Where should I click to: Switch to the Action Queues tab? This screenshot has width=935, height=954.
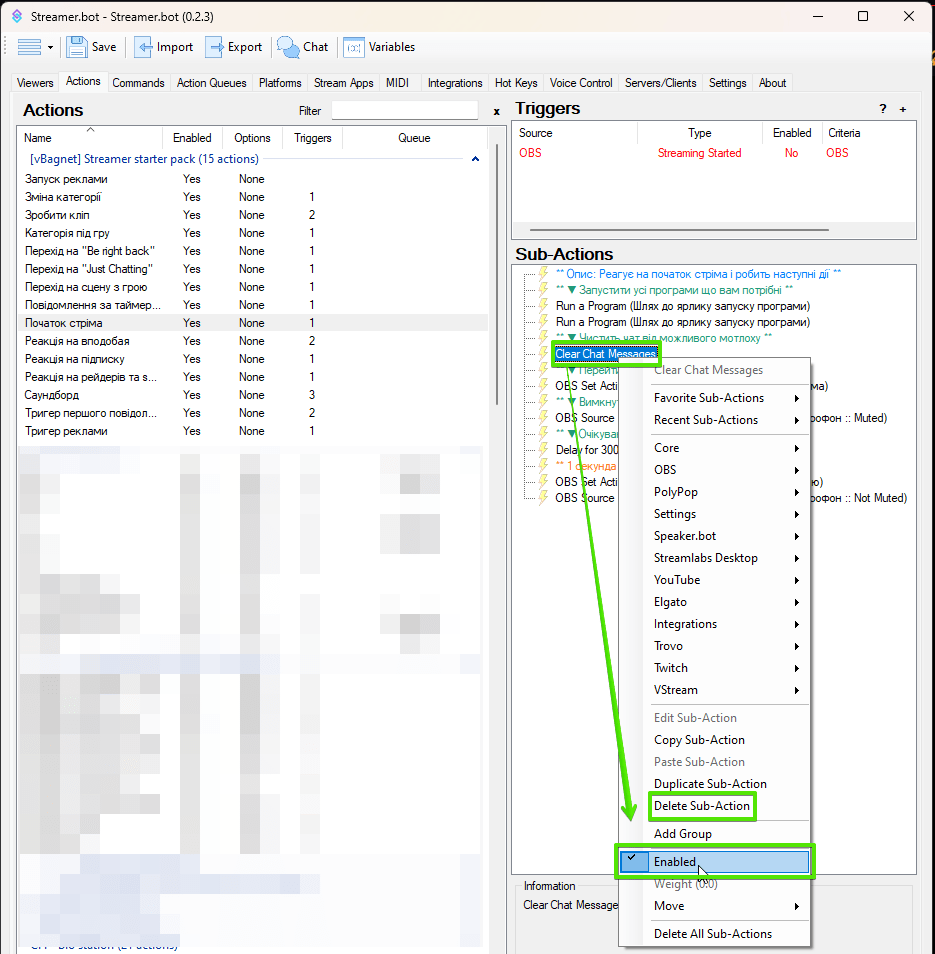[211, 83]
